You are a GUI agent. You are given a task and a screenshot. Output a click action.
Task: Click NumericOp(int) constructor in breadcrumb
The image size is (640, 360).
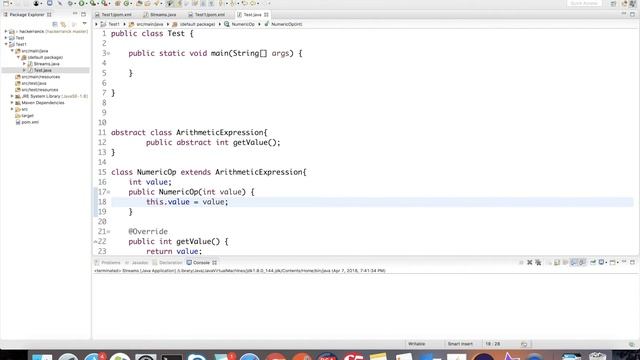click(283, 24)
